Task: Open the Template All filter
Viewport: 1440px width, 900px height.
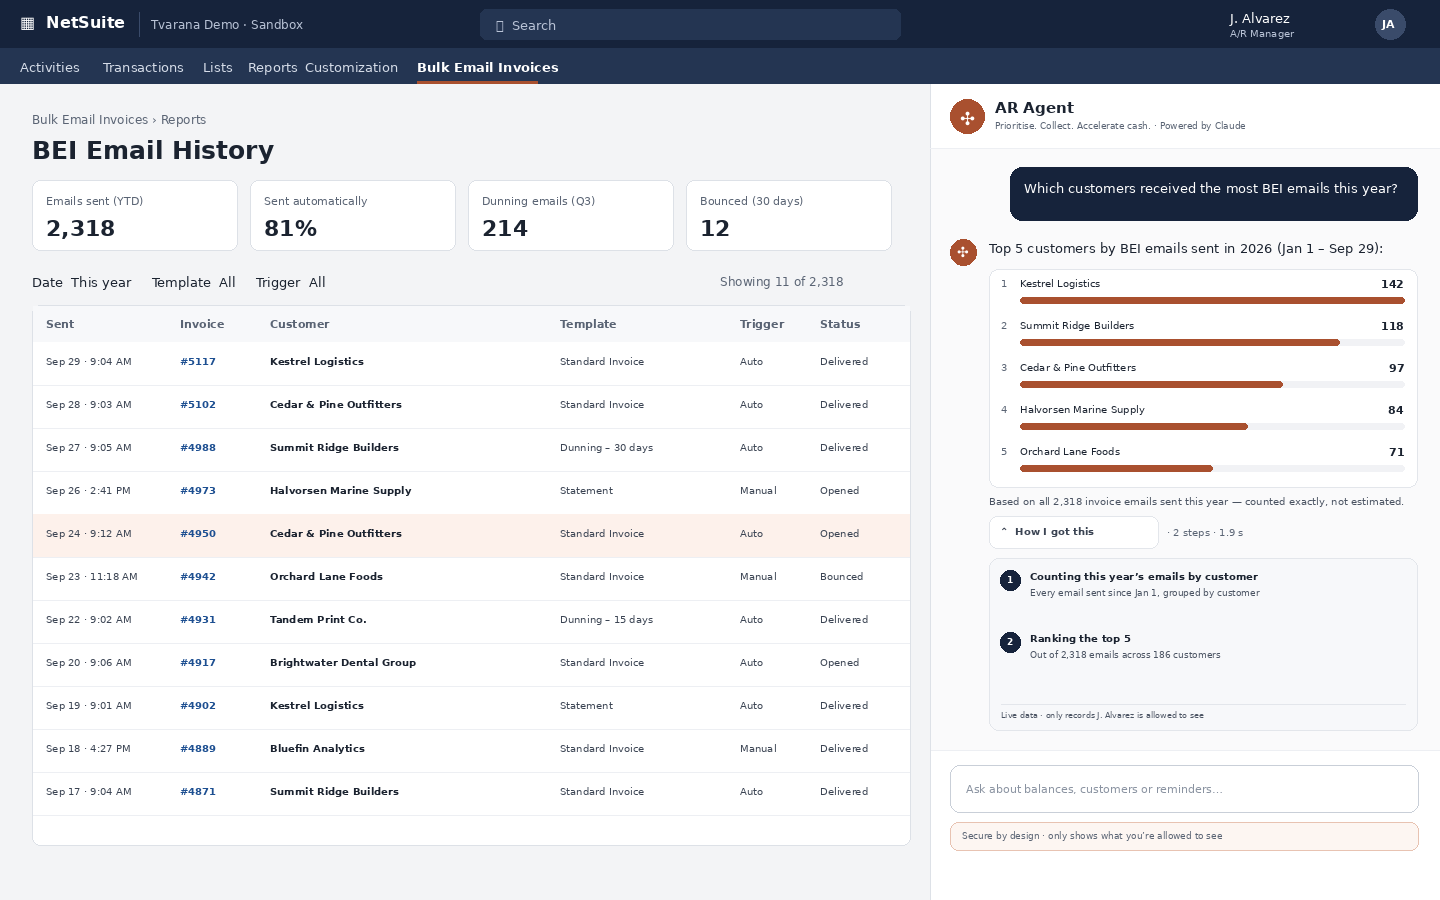Action: coord(193,283)
